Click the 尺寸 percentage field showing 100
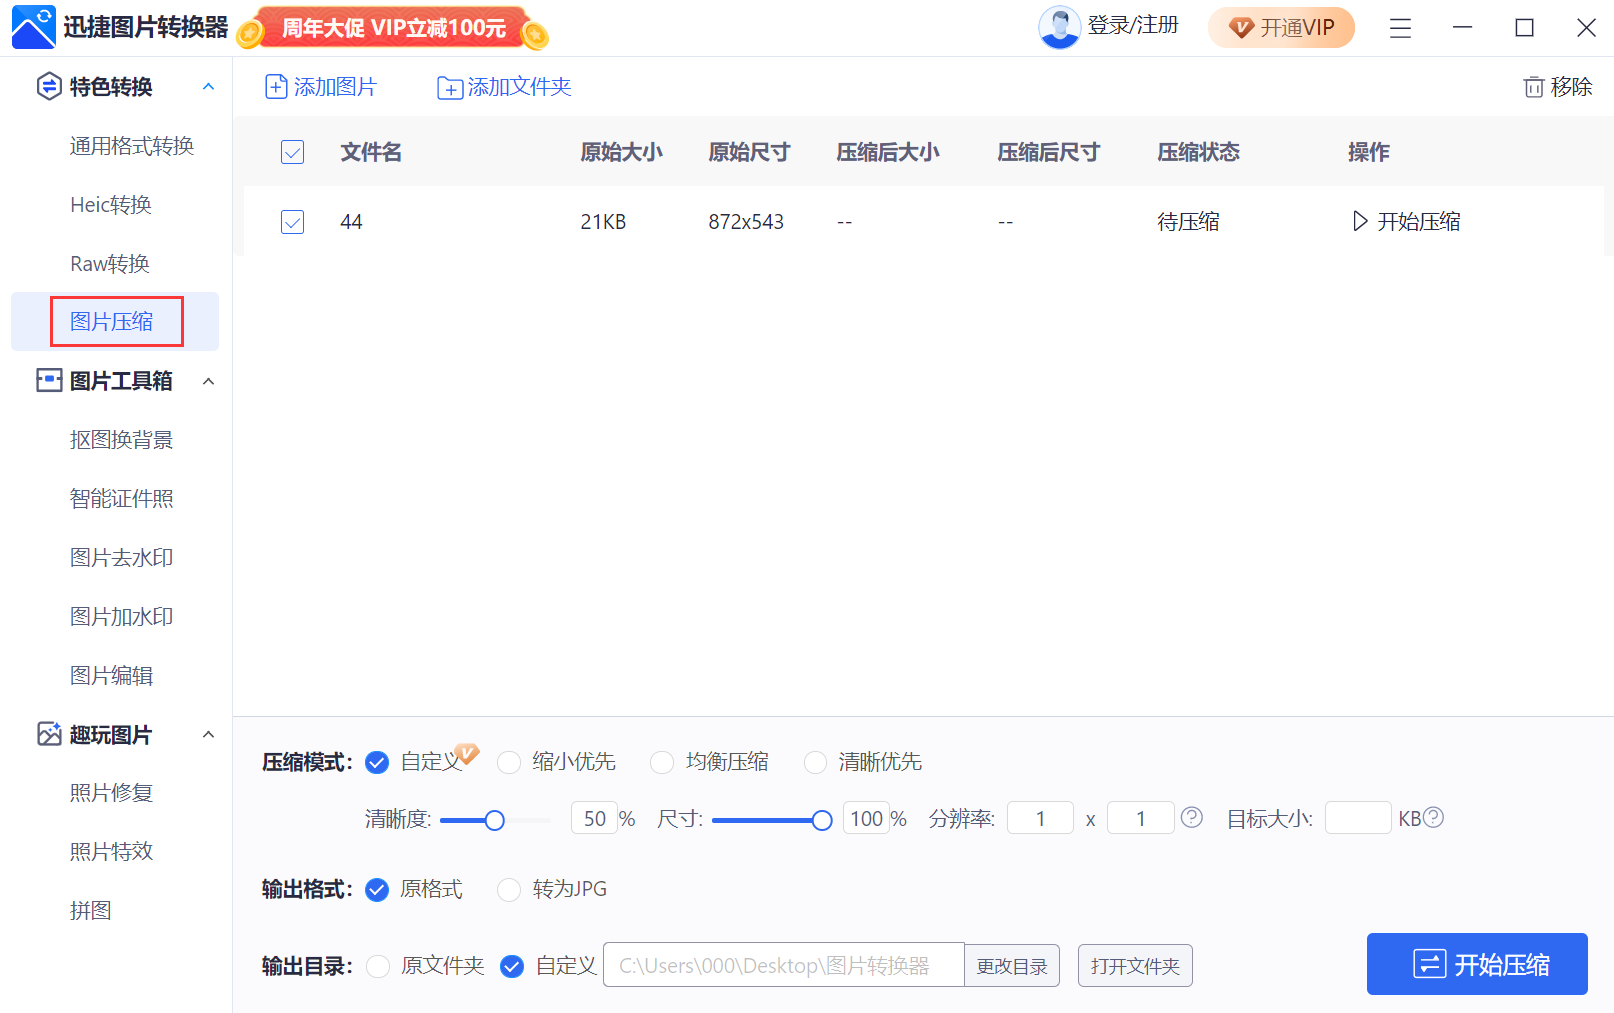 (x=866, y=819)
